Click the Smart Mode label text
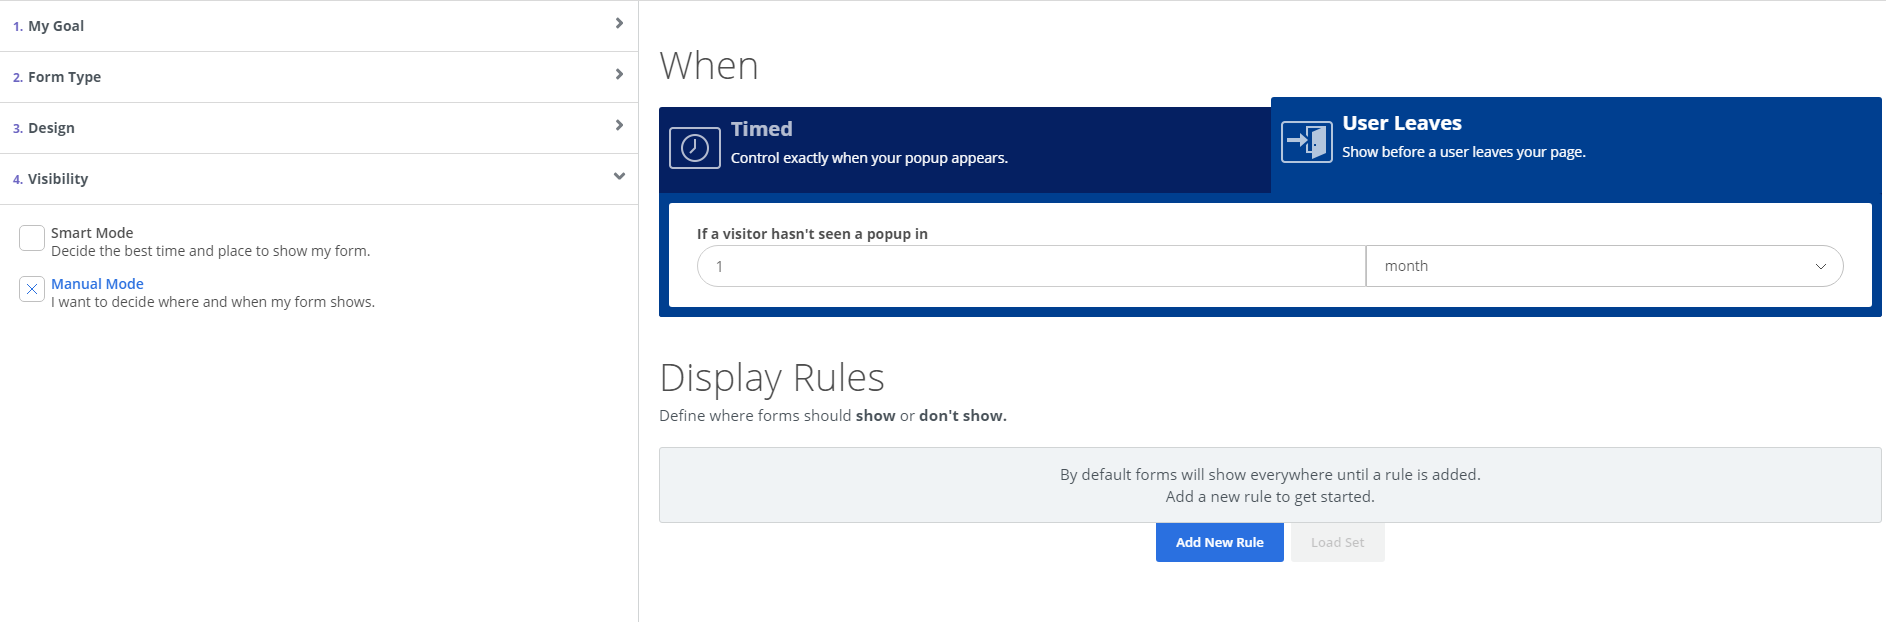1886x622 pixels. coord(92,233)
